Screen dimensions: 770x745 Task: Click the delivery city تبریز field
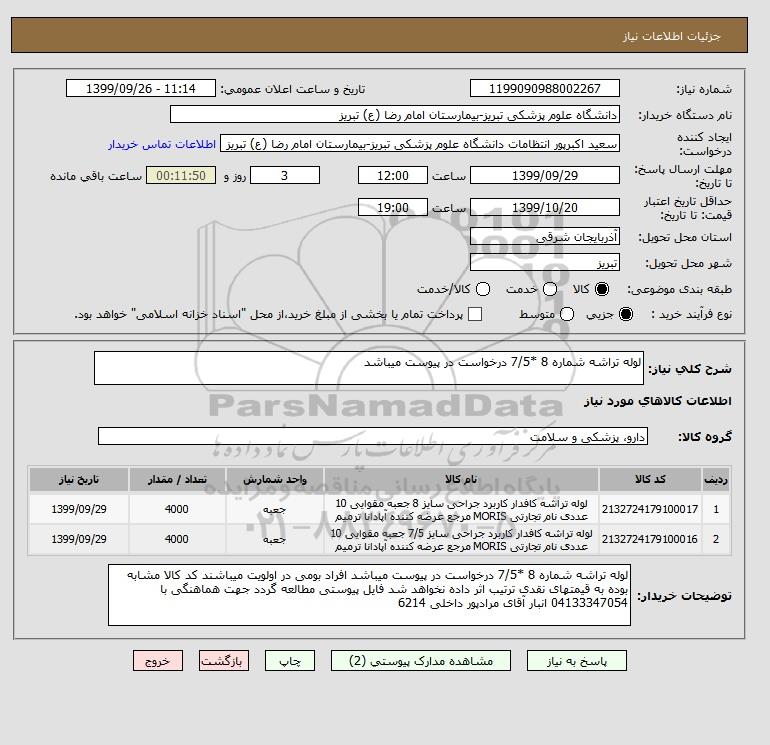pyautogui.click(x=545, y=263)
